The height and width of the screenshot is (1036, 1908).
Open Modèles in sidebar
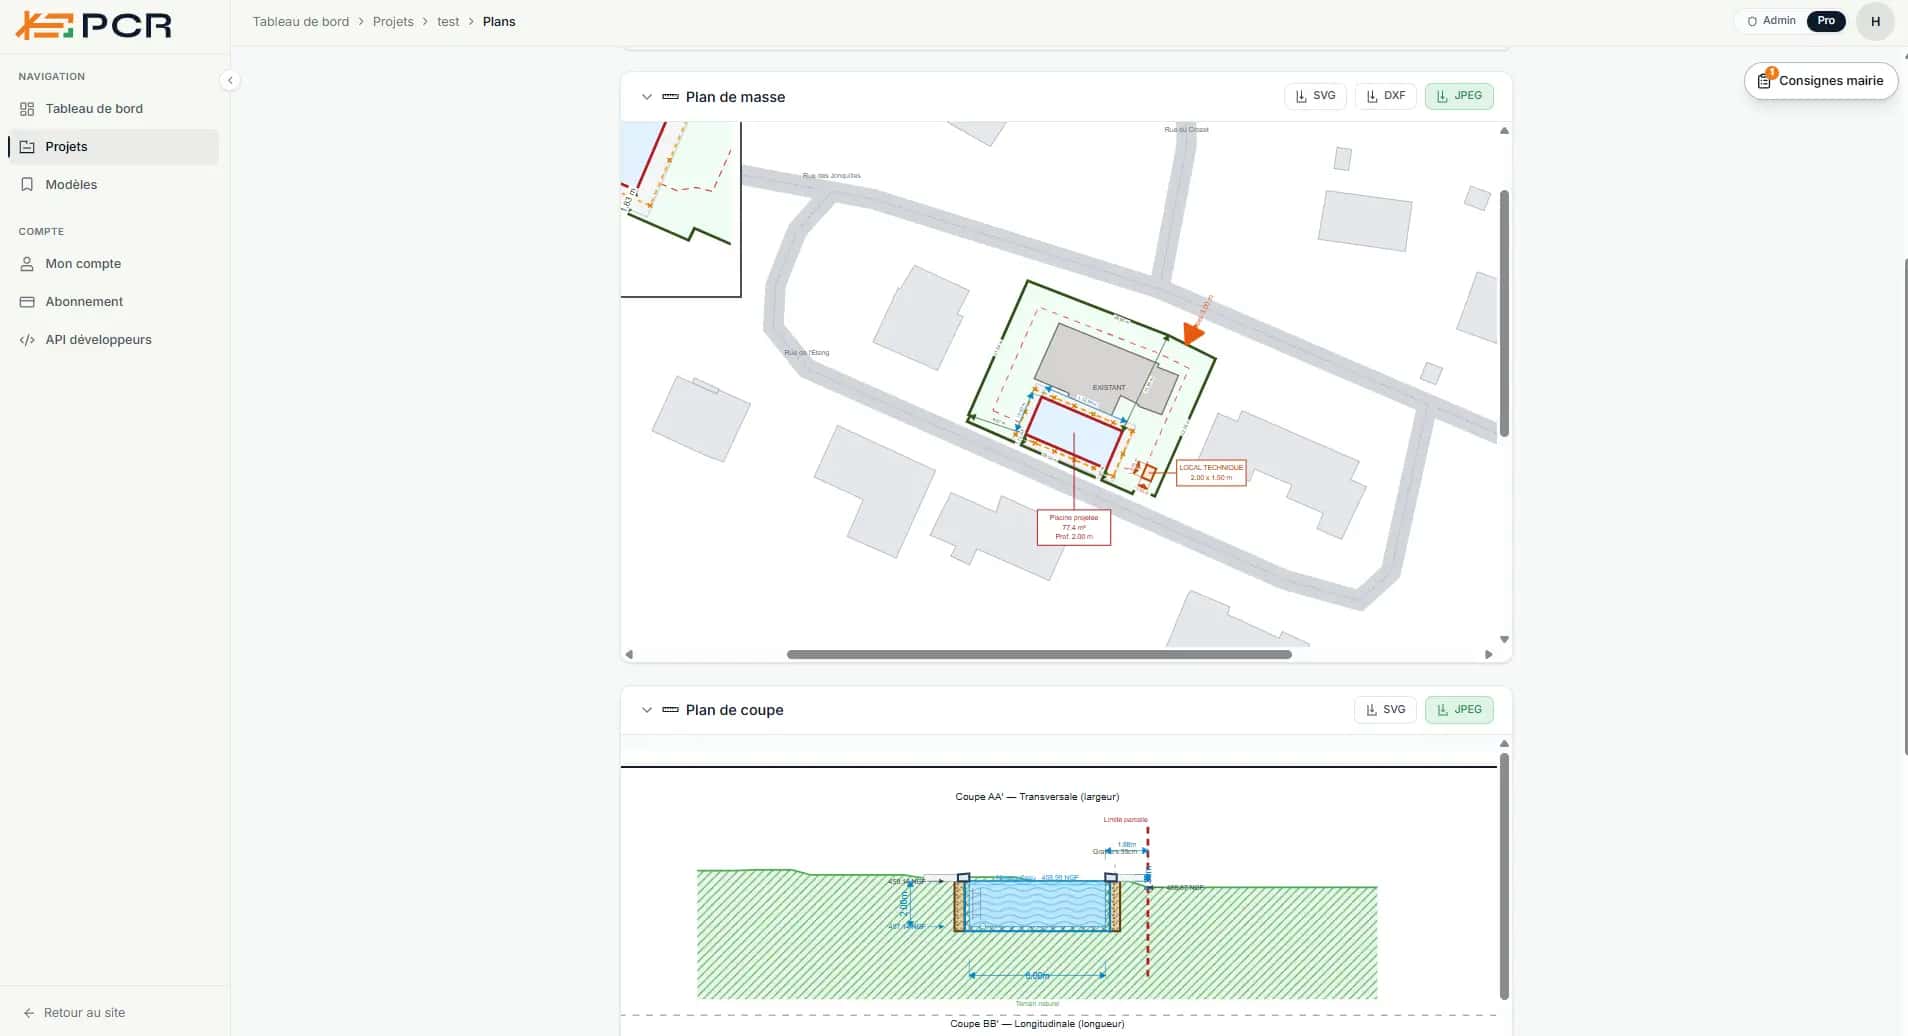[113, 185]
